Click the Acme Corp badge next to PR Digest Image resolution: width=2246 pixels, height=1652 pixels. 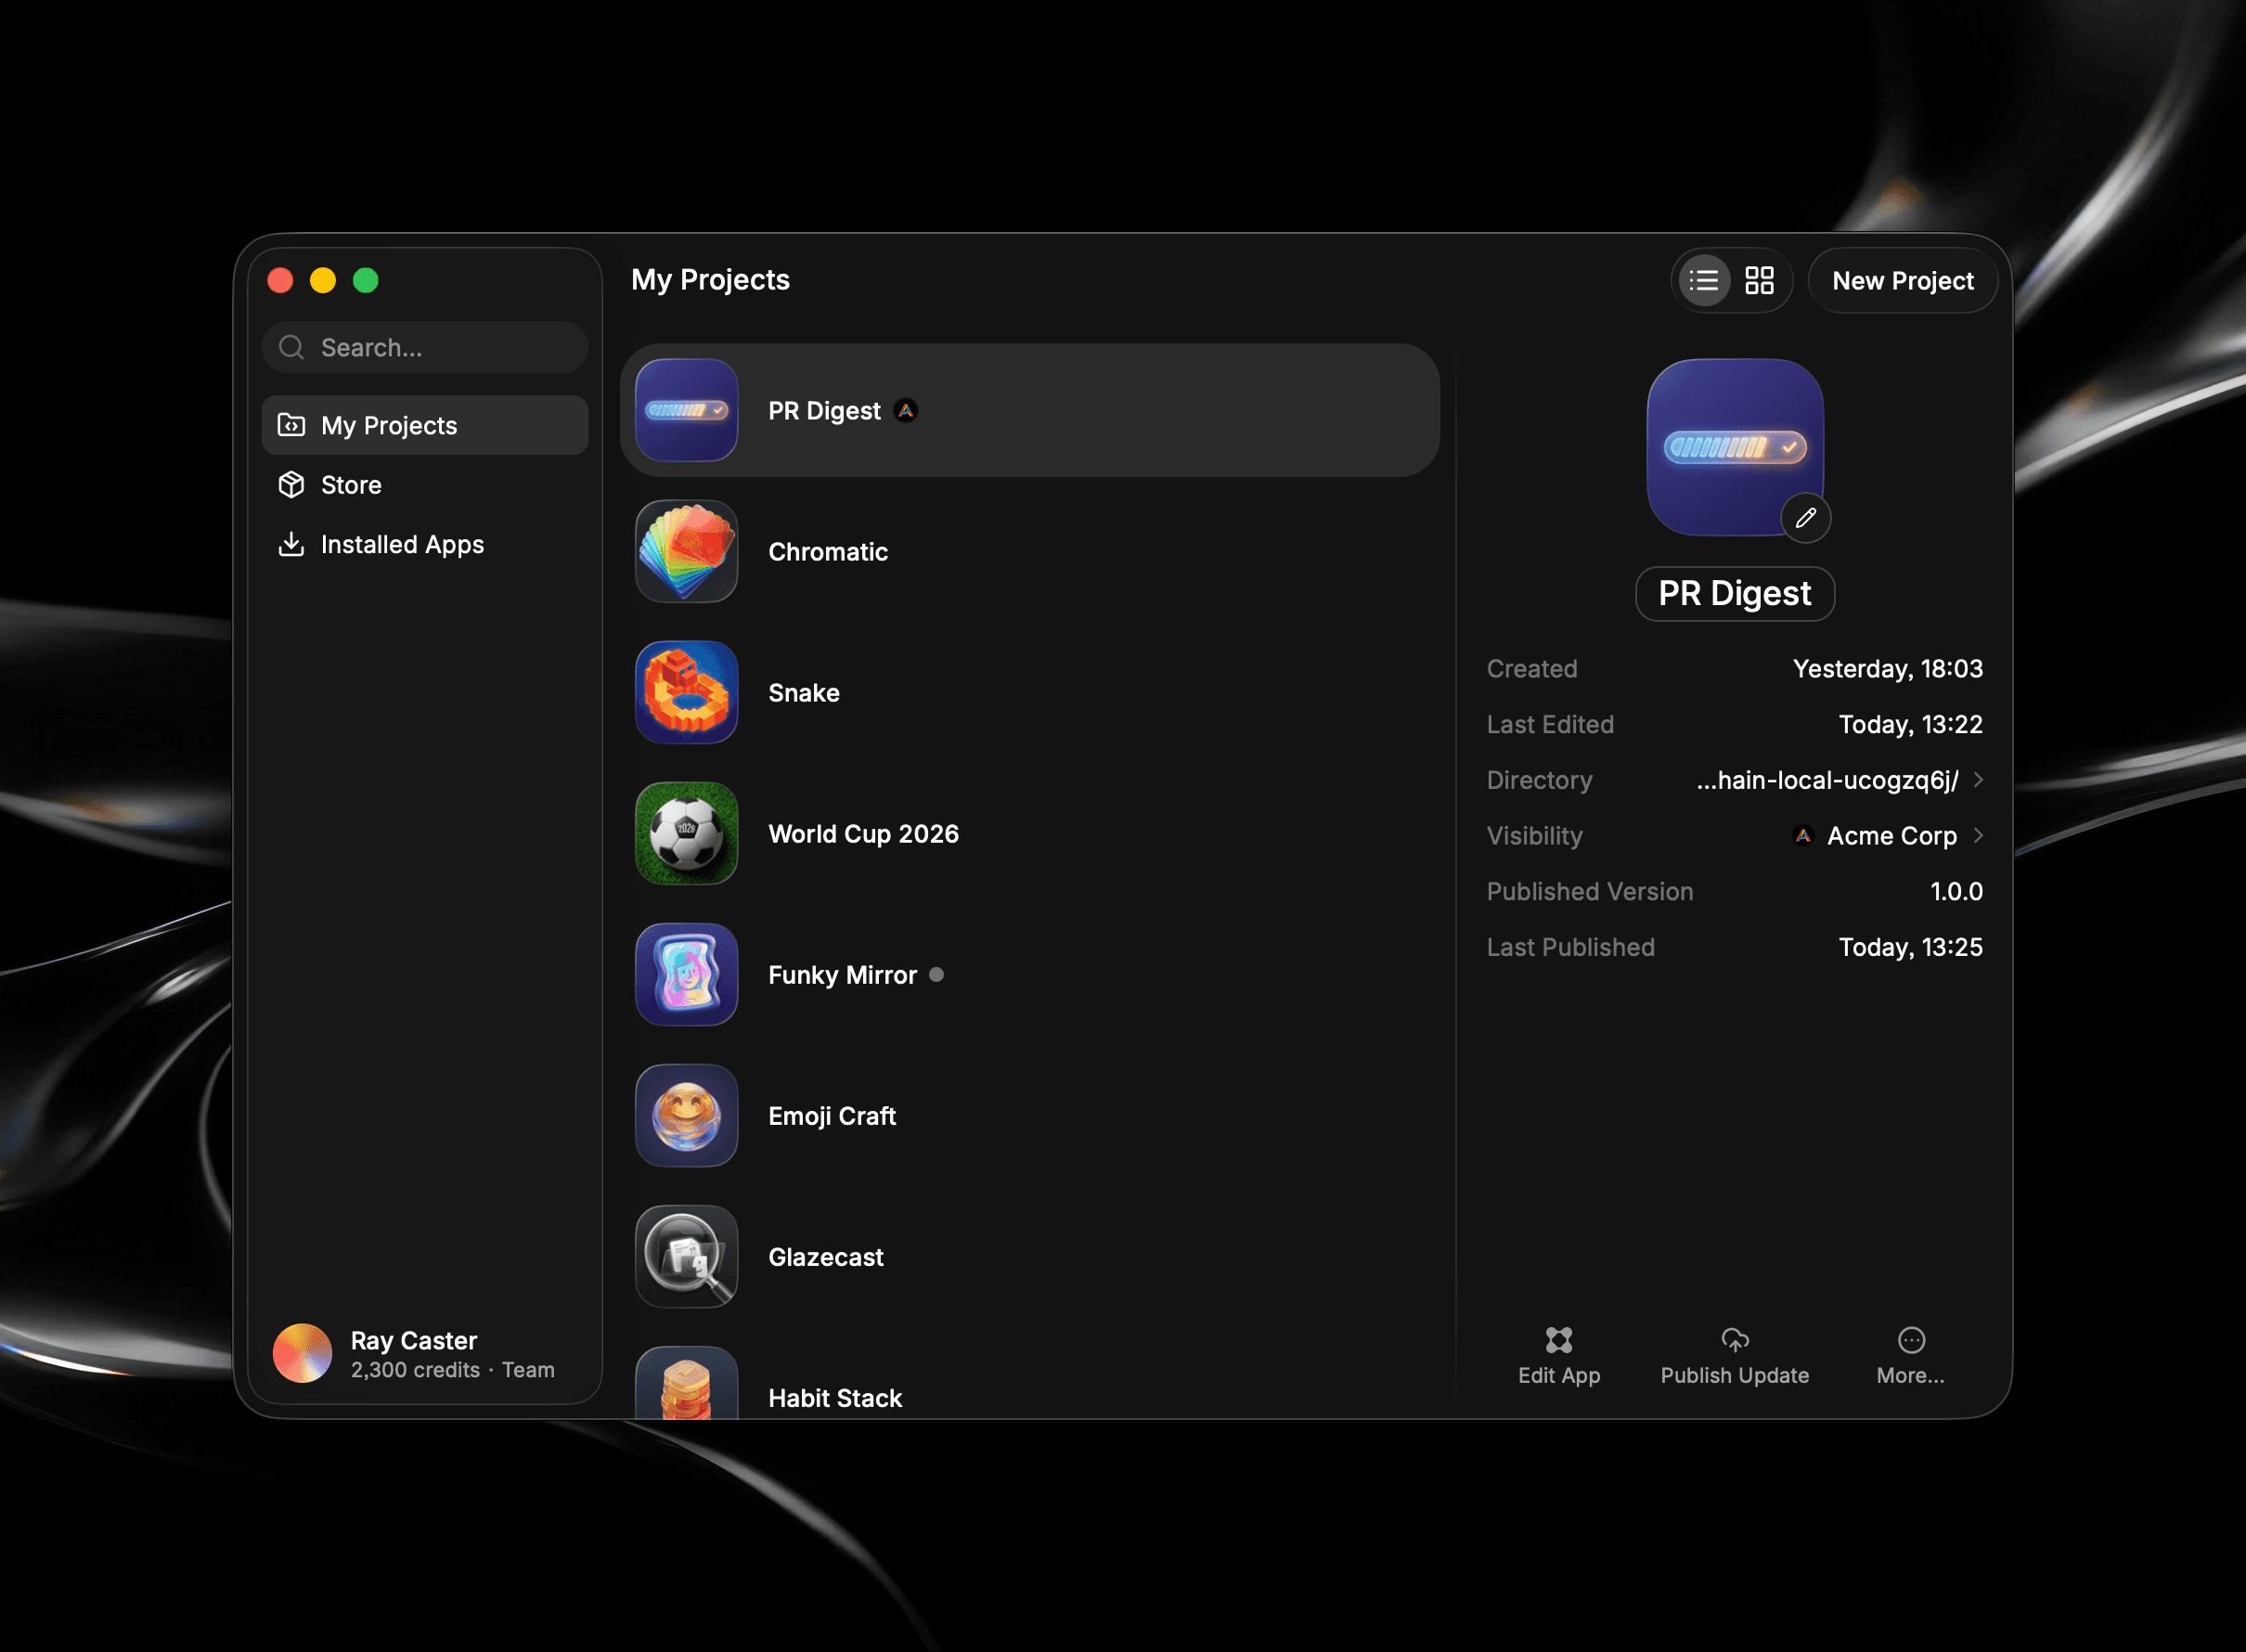(906, 411)
